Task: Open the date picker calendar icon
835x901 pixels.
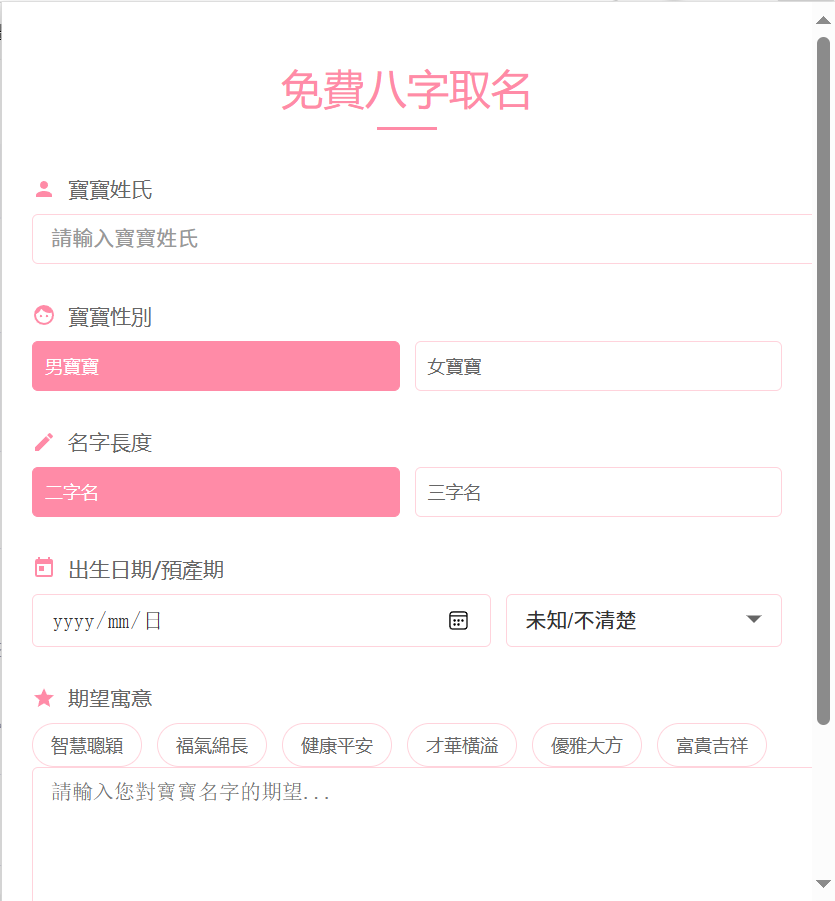Action: coord(458,620)
